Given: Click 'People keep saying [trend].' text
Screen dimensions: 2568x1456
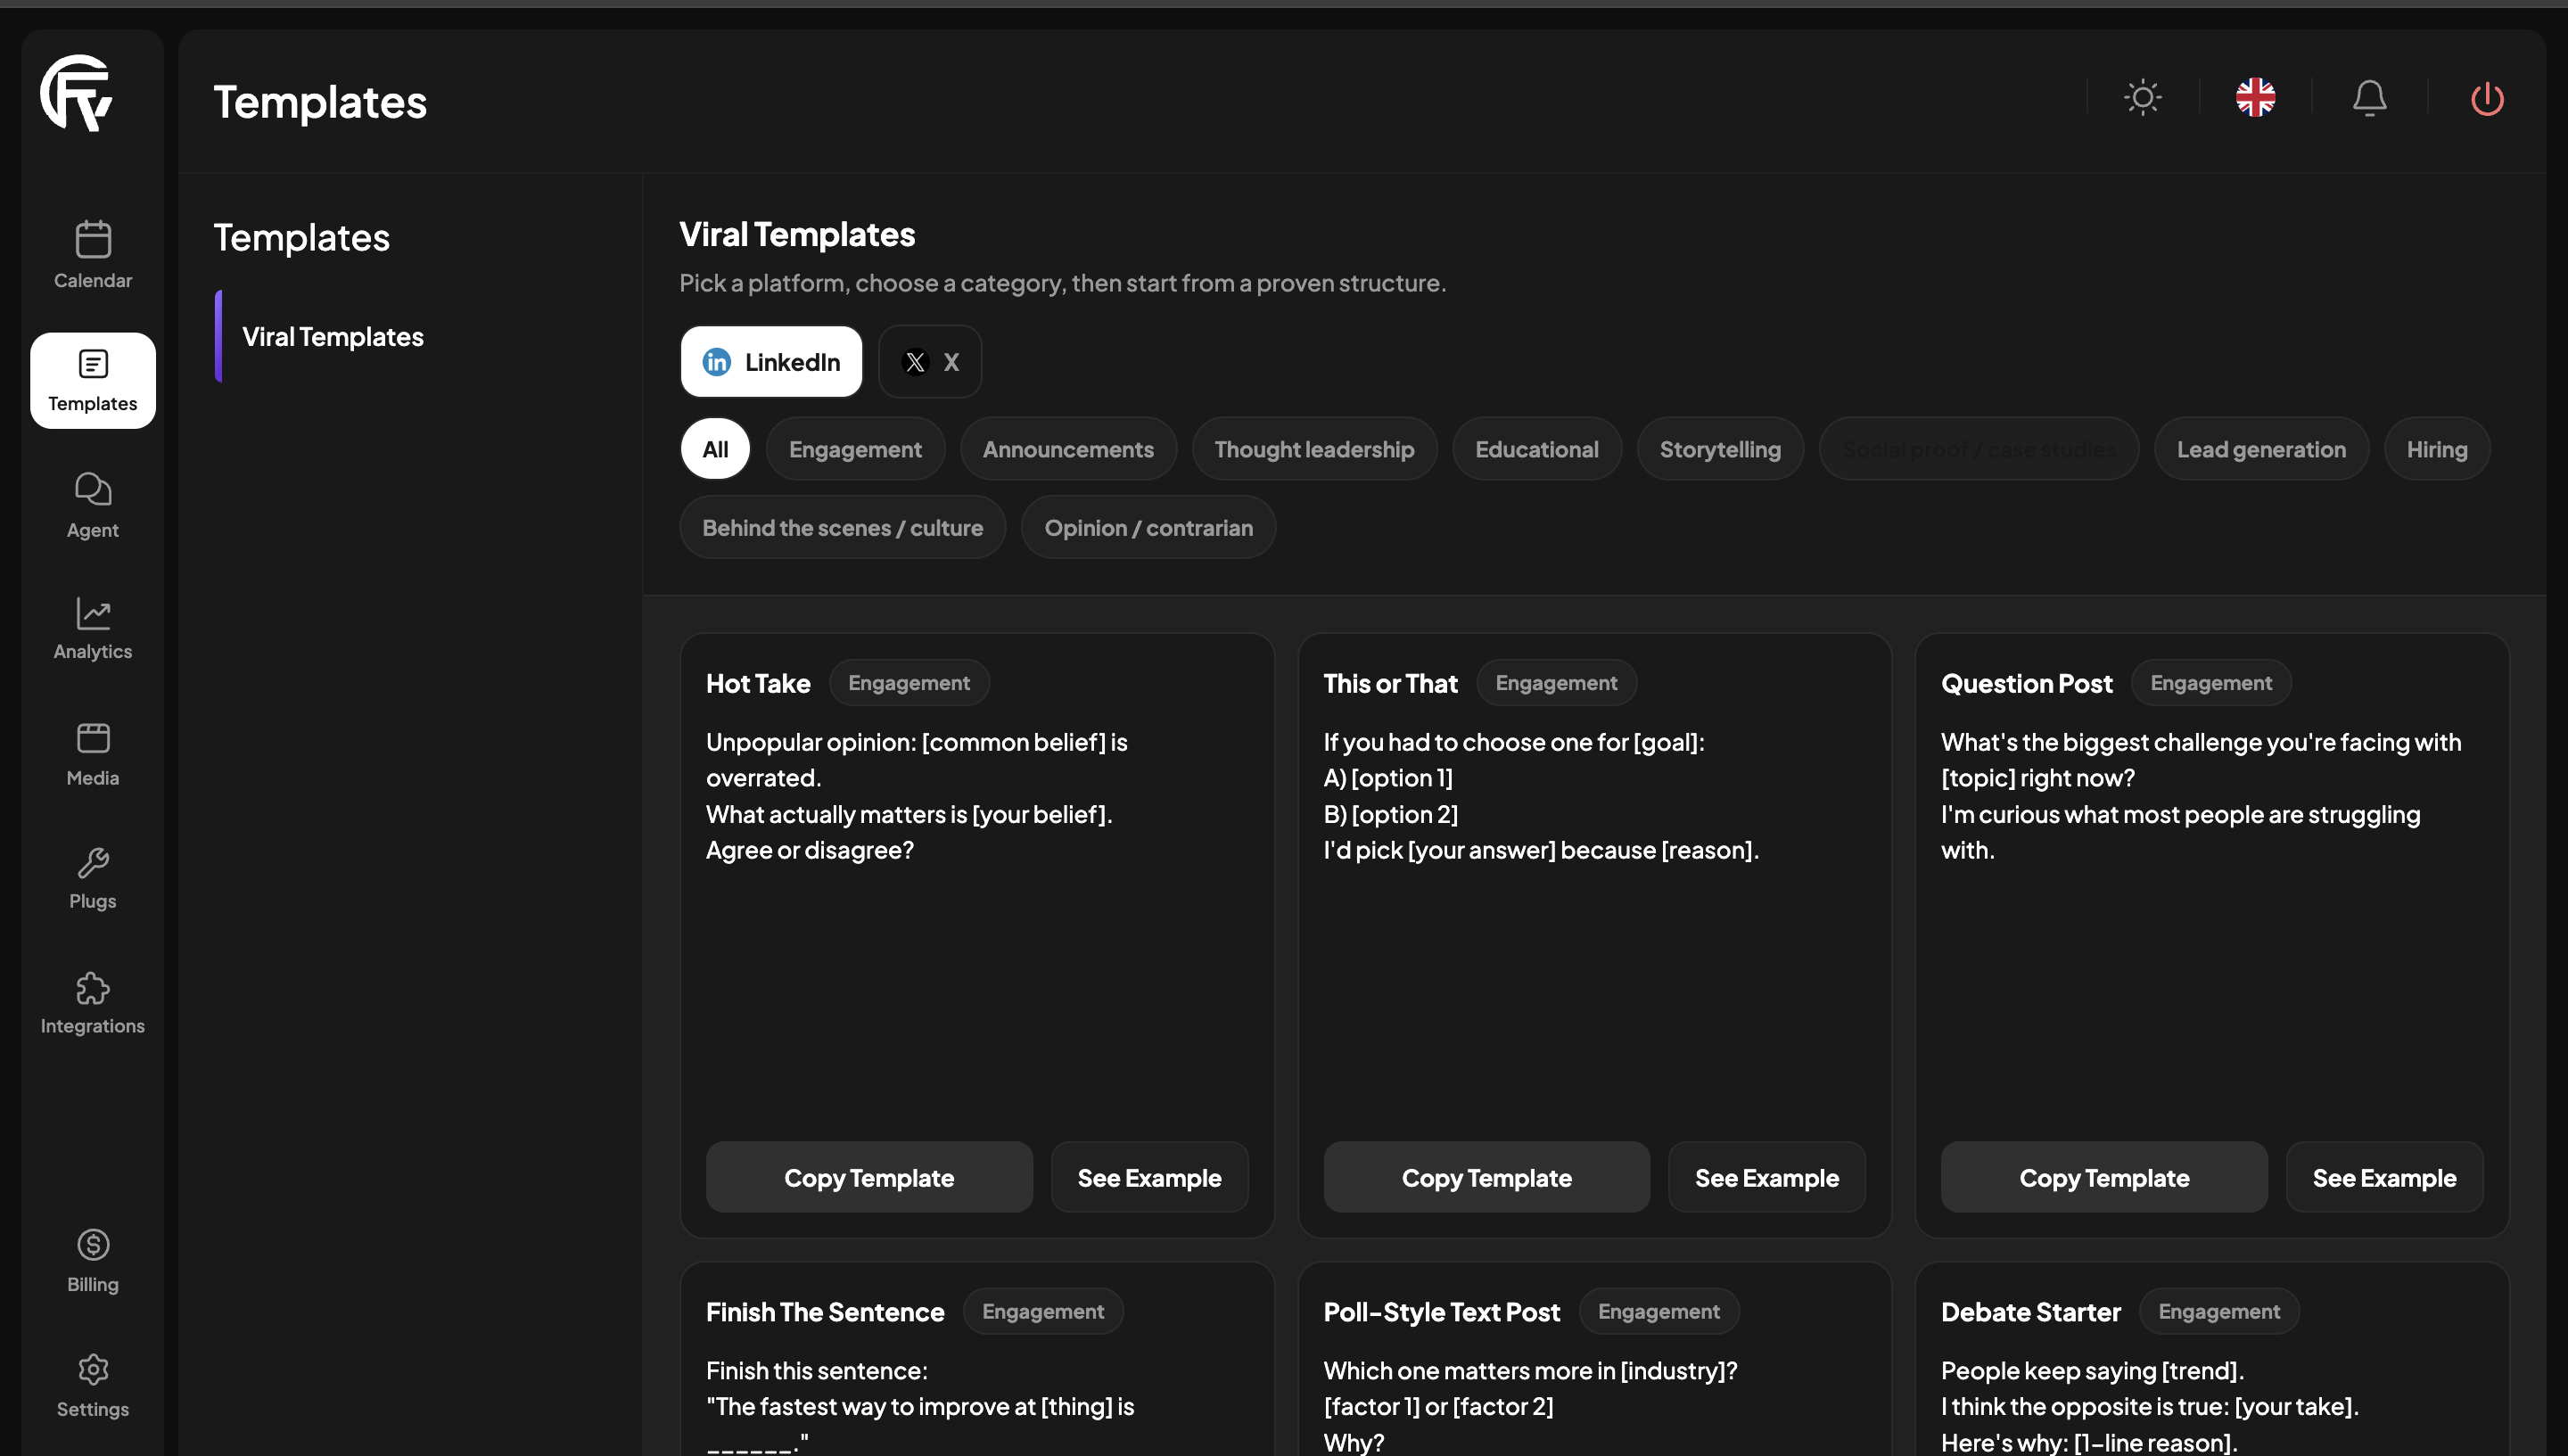Looking at the screenshot, I should (2092, 1370).
